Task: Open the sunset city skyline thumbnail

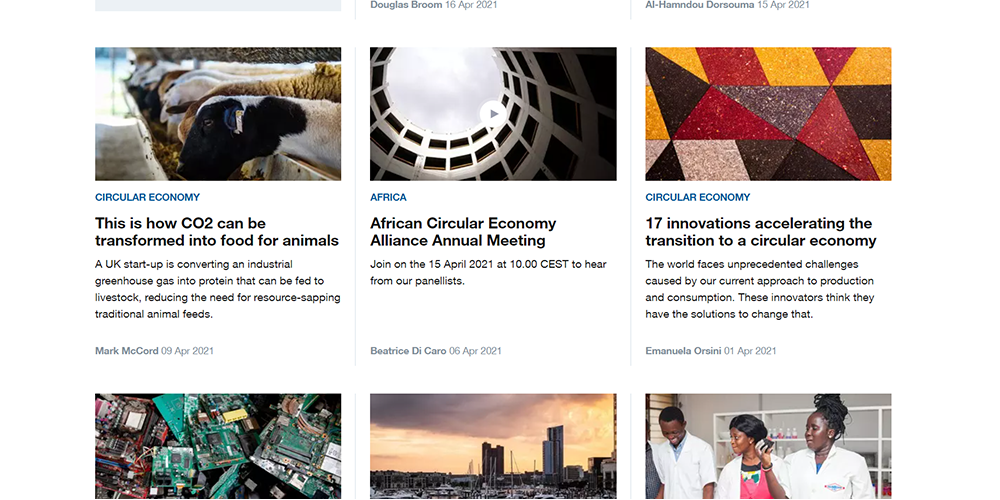Action: (x=493, y=446)
